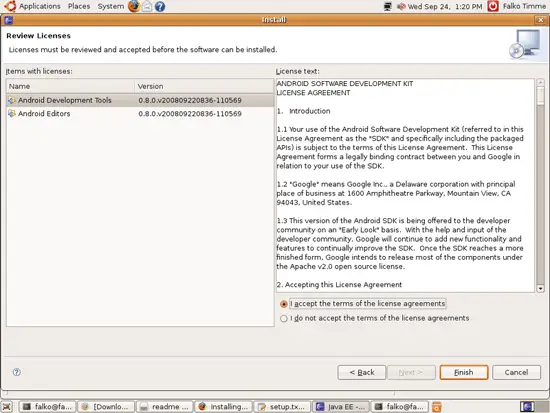Select I do not accept the terms radio
The height and width of the screenshot is (413, 550).
click(284, 319)
